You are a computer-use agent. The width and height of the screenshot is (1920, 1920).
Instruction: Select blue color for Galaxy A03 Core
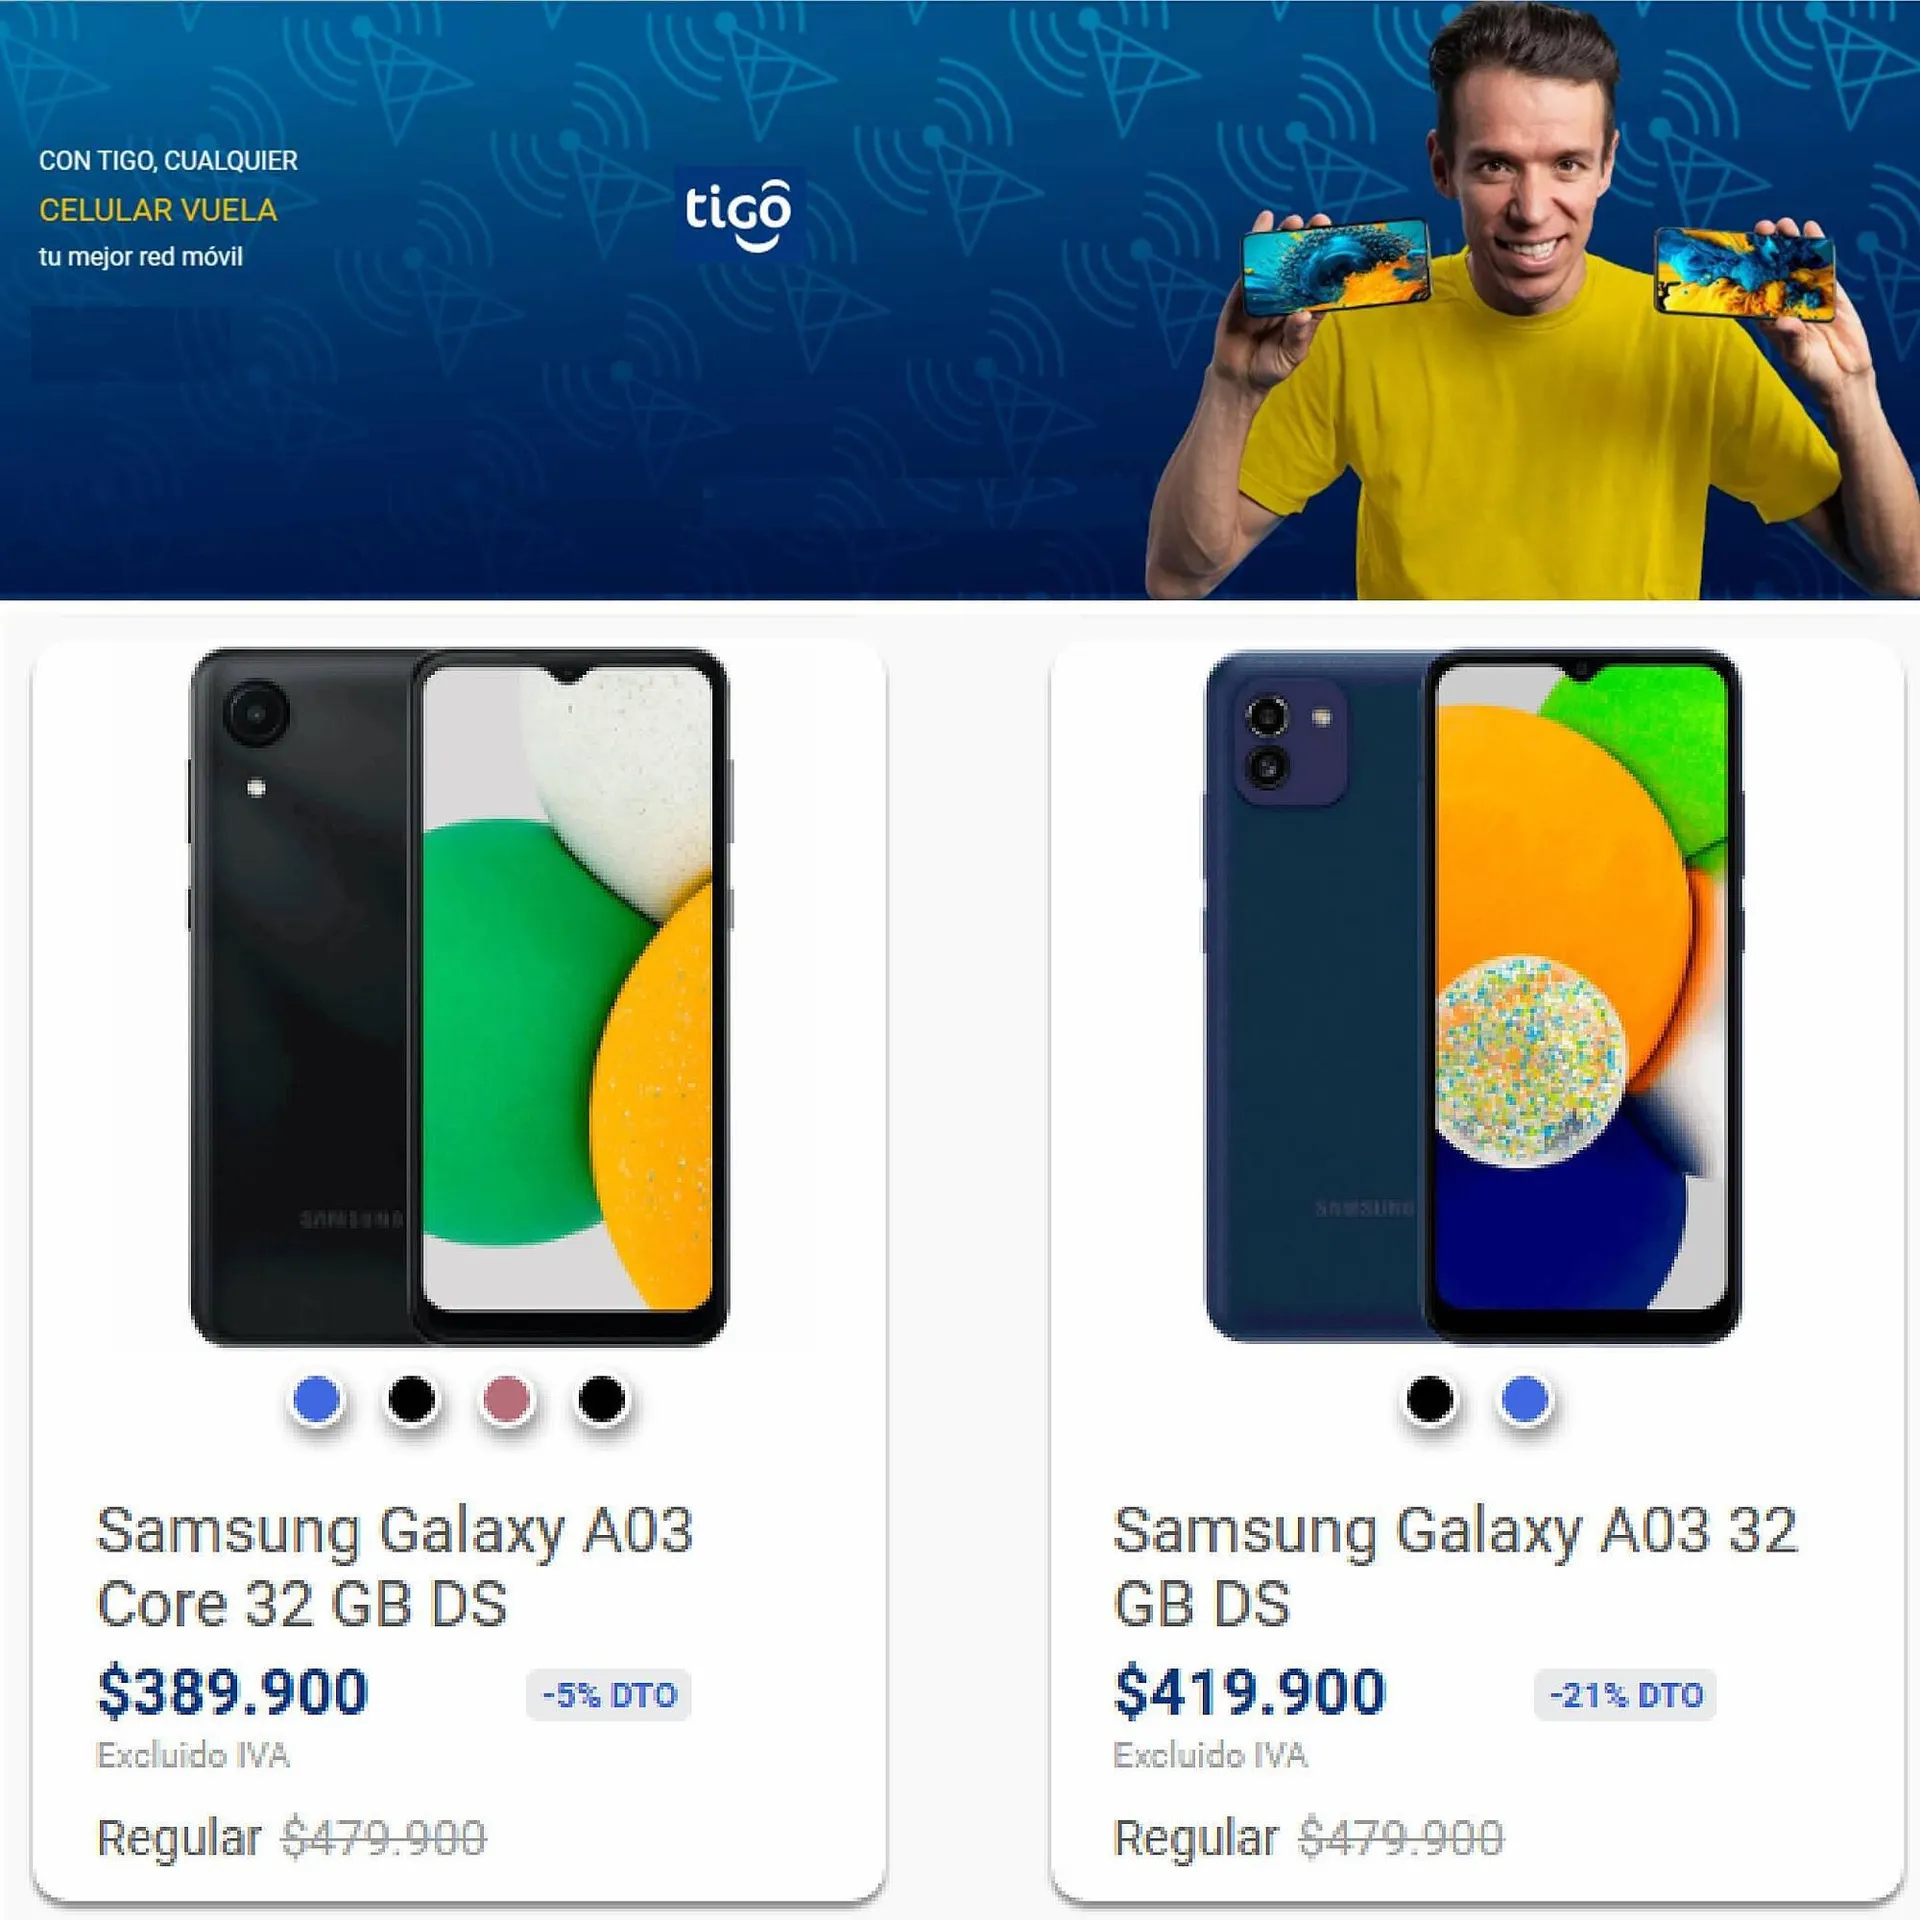click(x=317, y=1399)
